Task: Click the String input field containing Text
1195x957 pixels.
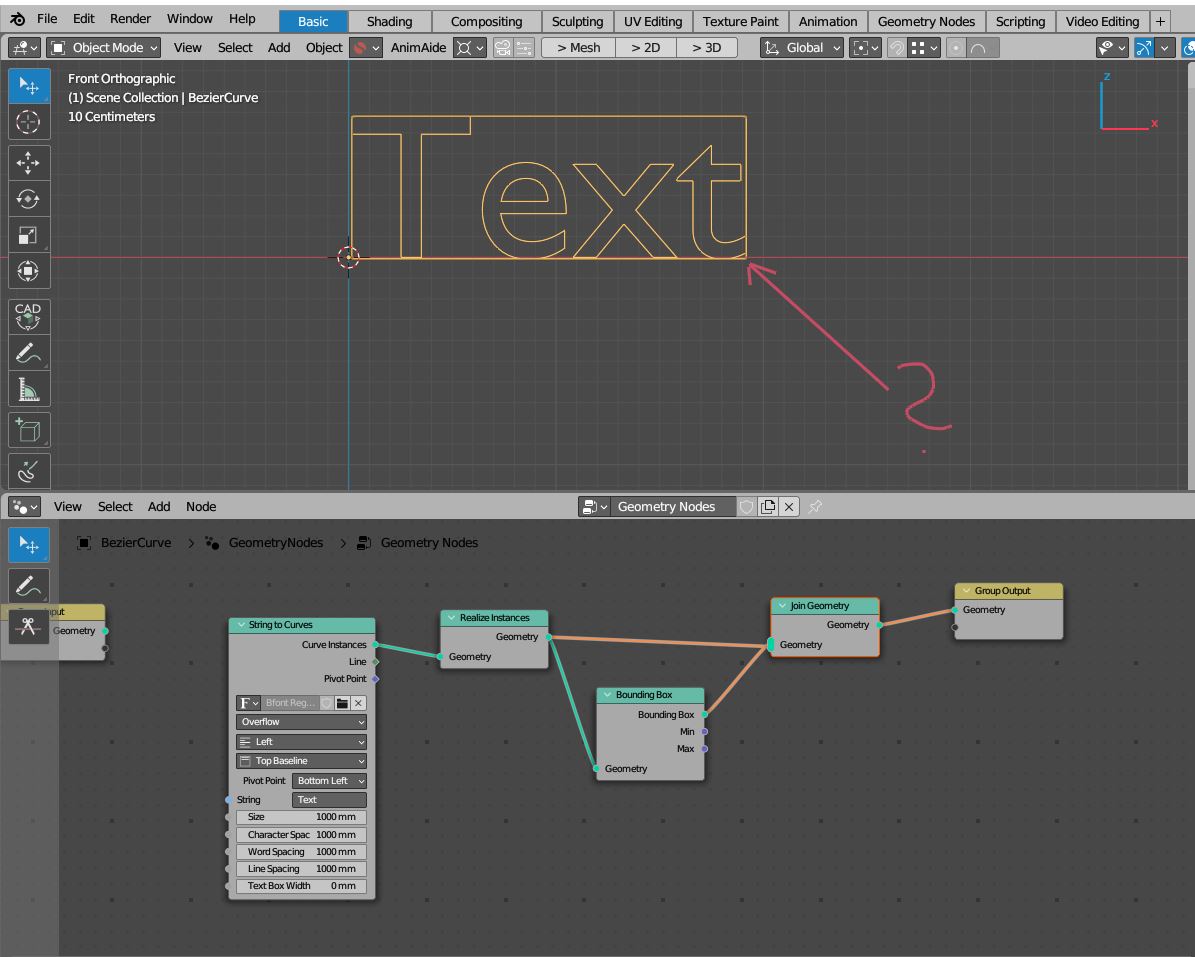Action: click(x=329, y=799)
